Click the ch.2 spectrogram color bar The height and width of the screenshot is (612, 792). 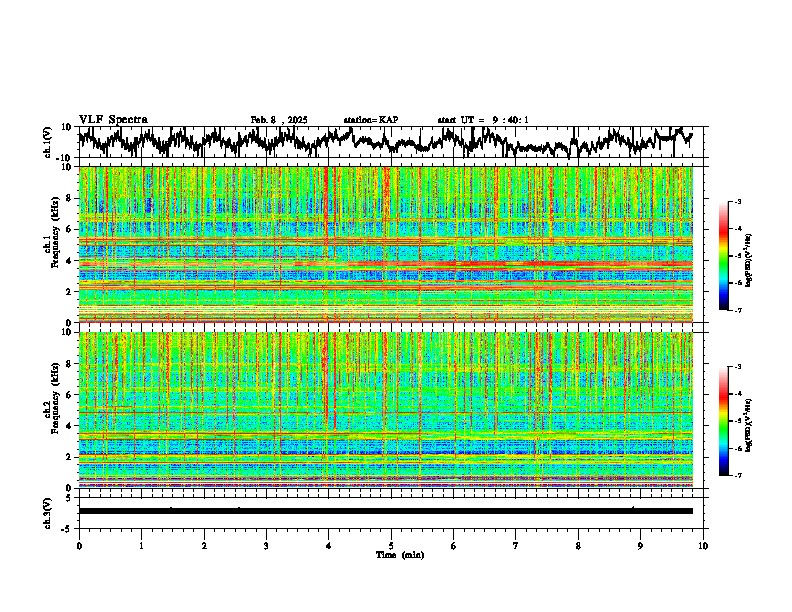(x=723, y=421)
